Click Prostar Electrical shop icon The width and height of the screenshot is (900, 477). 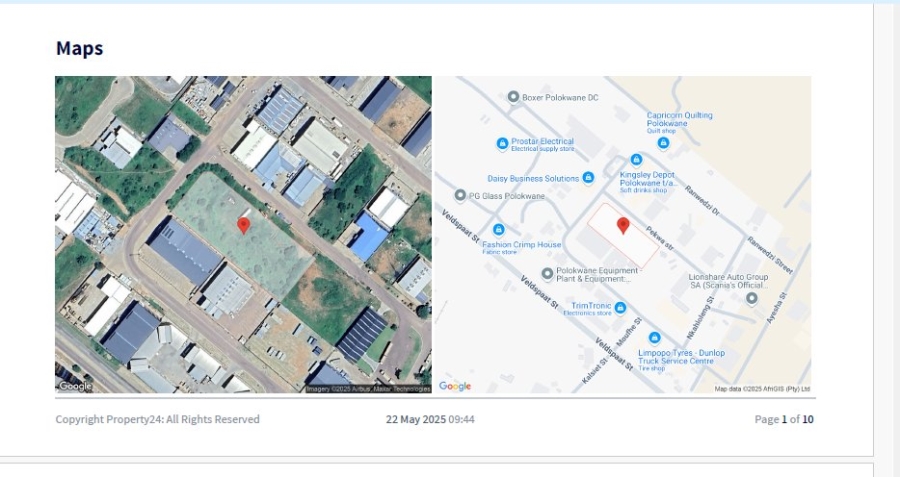click(x=502, y=144)
